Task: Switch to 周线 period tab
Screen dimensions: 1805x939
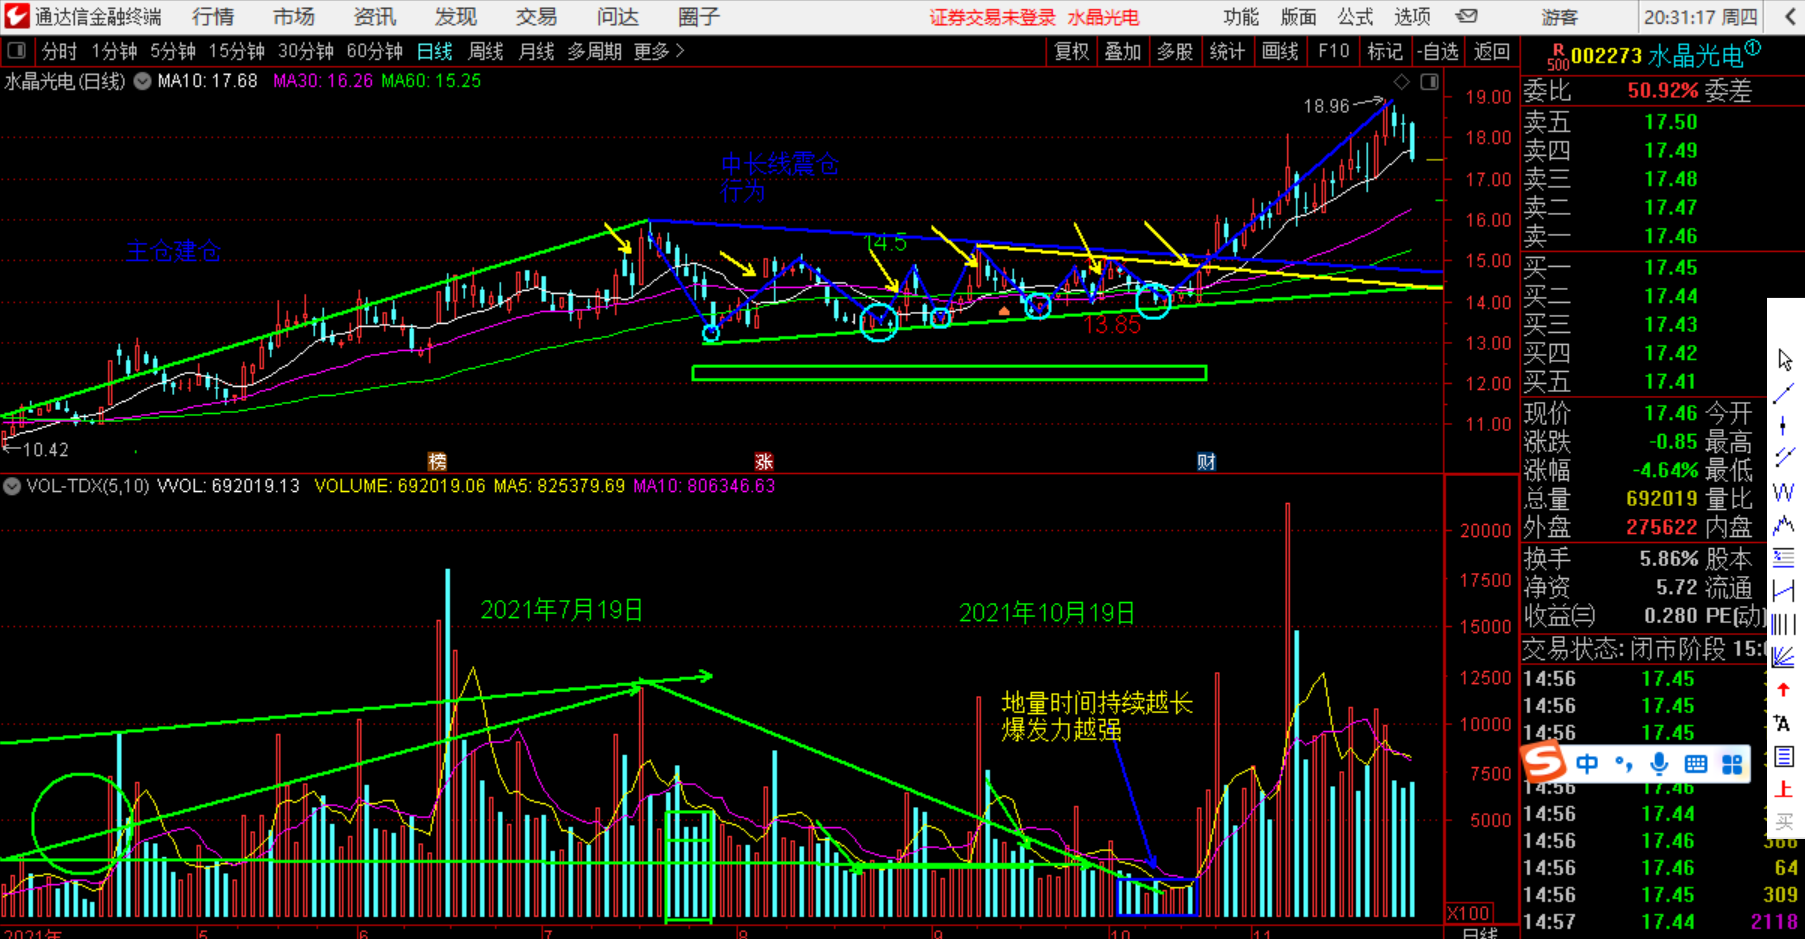Action: pyautogui.click(x=486, y=51)
